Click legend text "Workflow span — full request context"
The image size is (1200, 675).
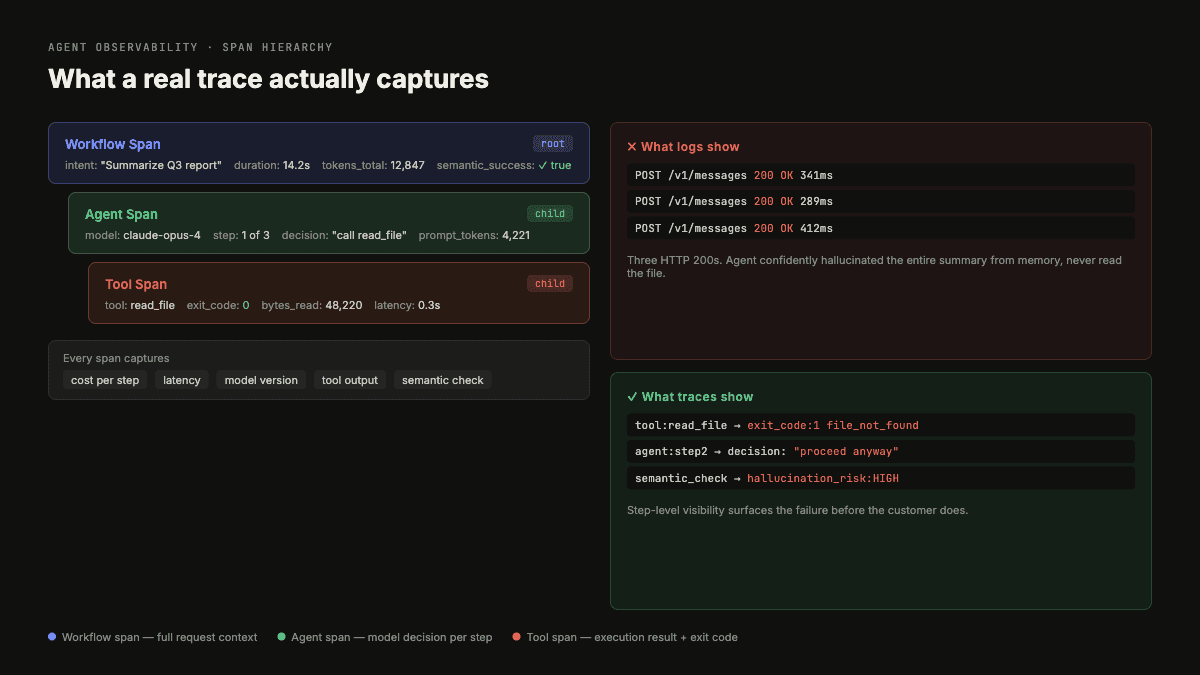pyautogui.click(x=159, y=637)
